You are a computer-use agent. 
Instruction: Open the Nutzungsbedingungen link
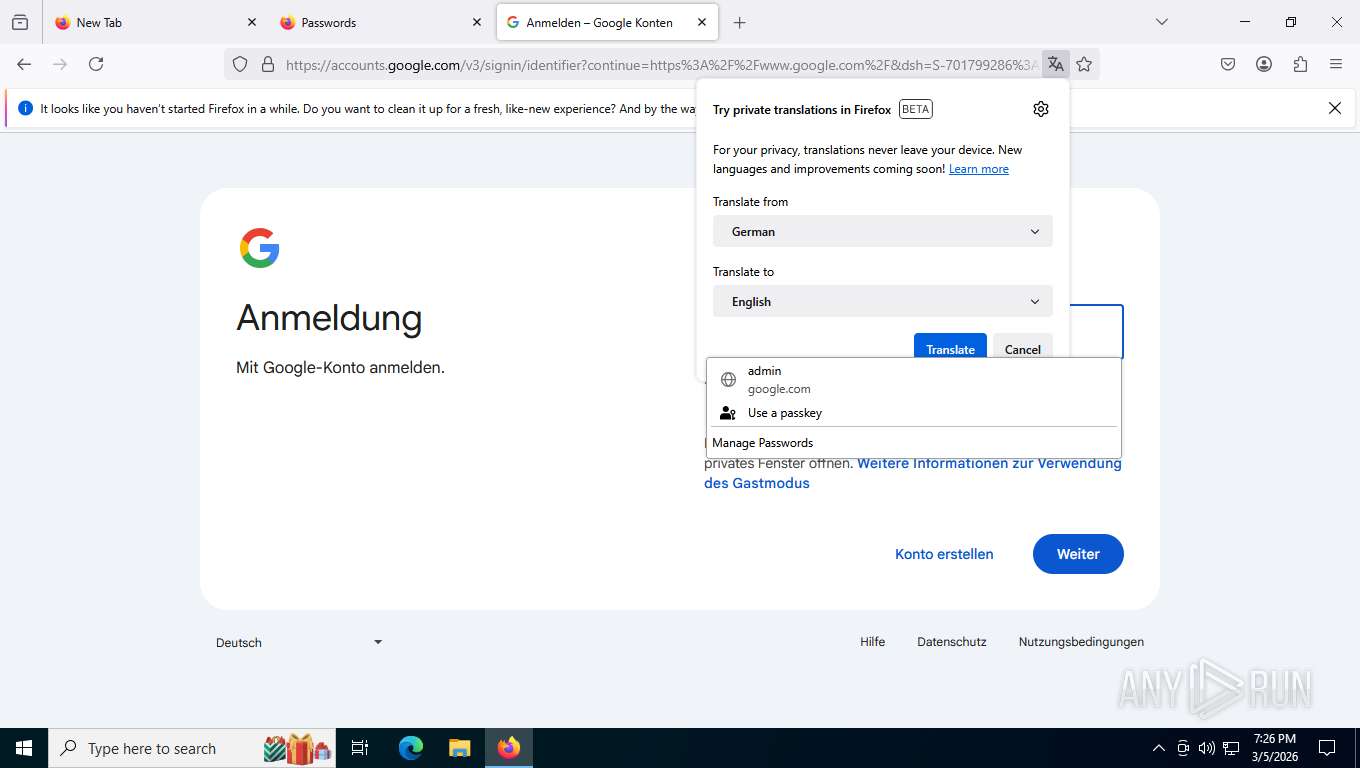pyautogui.click(x=1081, y=642)
